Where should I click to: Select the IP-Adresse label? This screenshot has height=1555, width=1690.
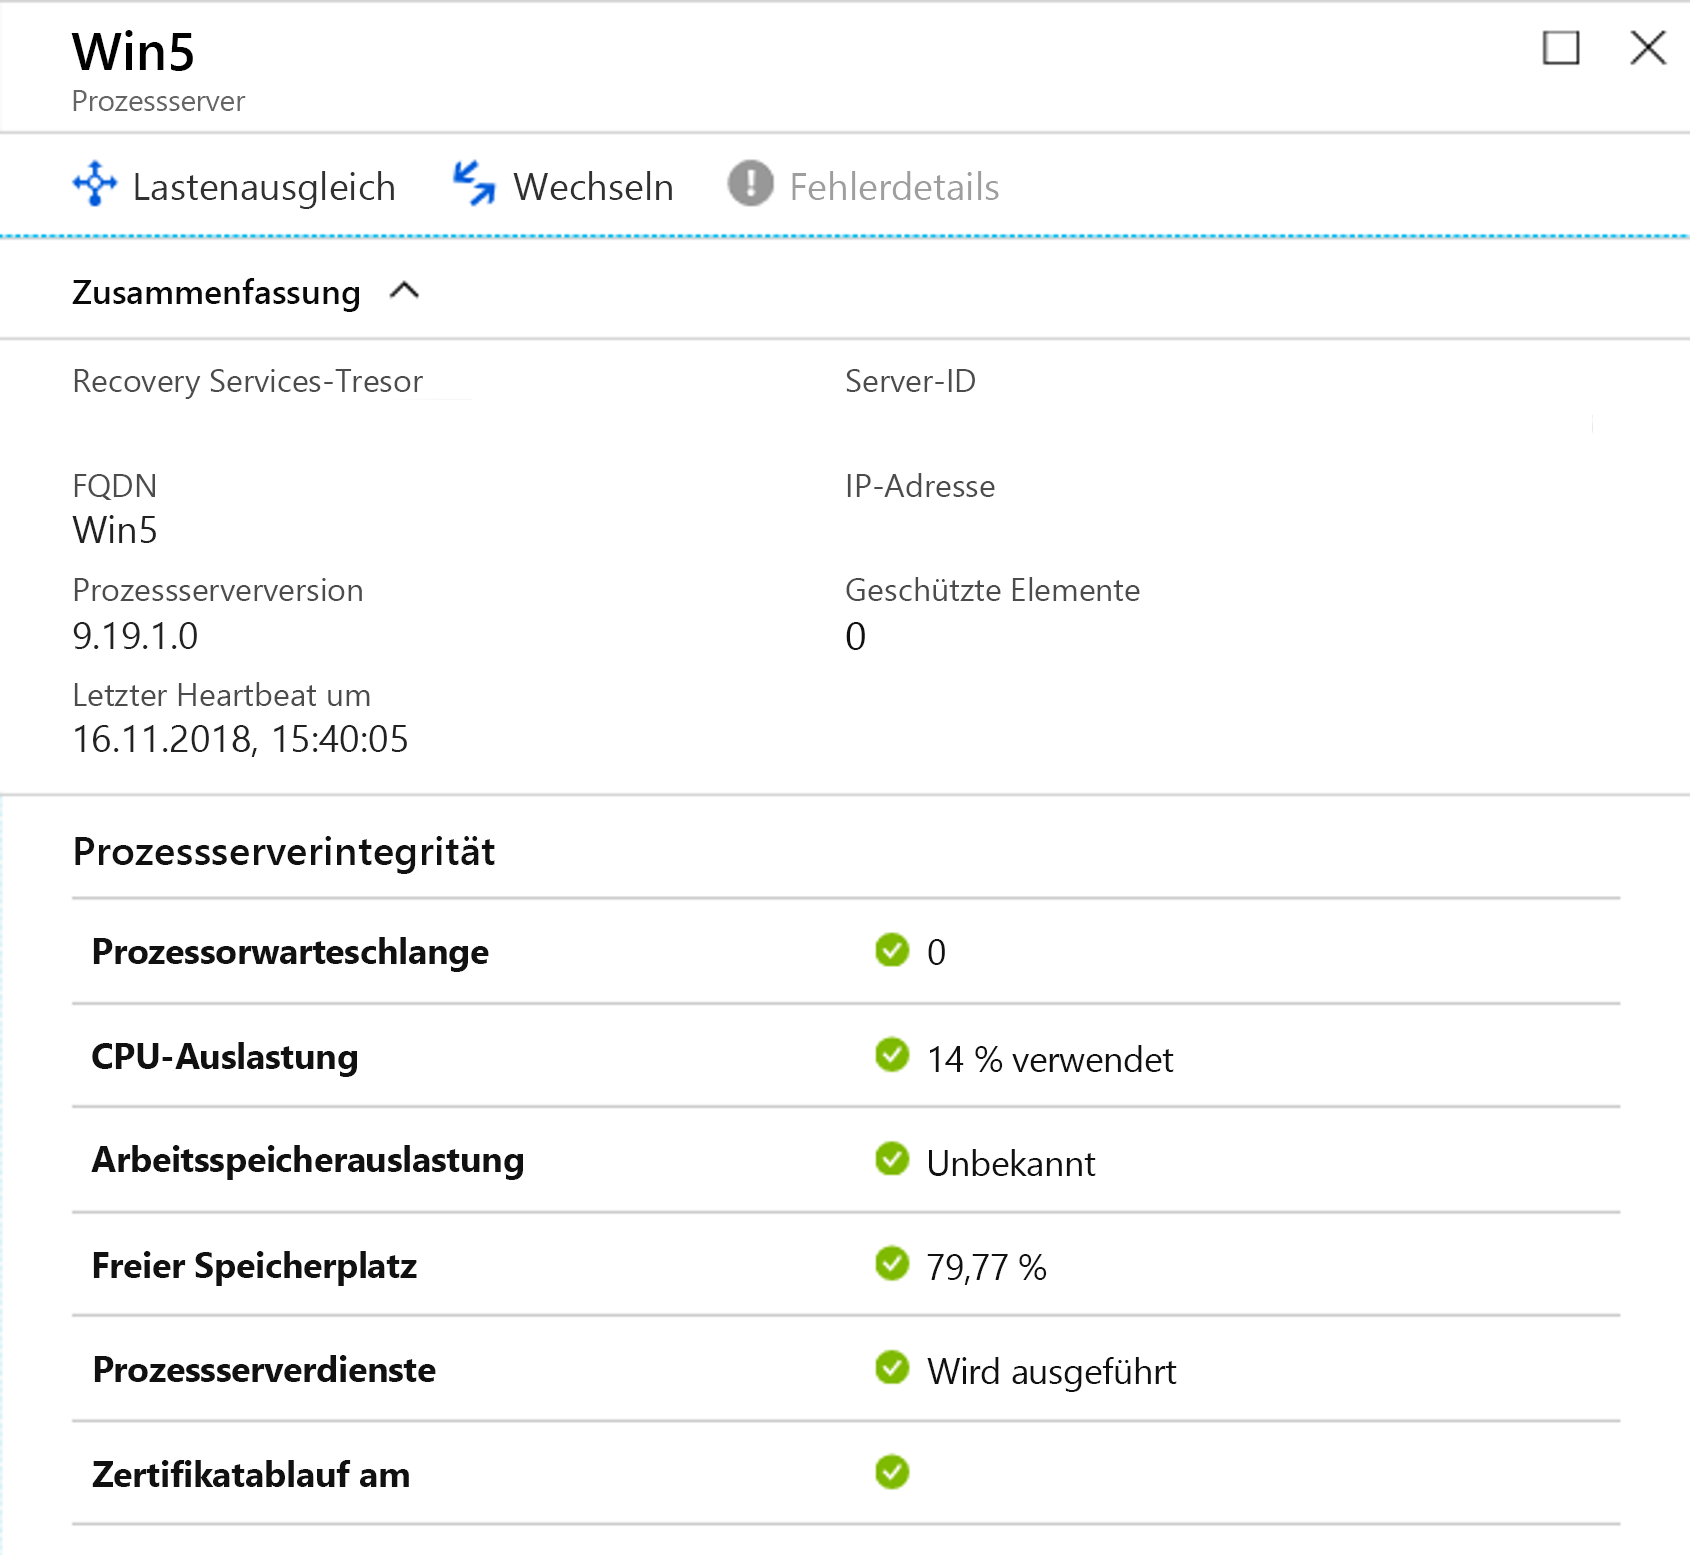pos(920,486)
